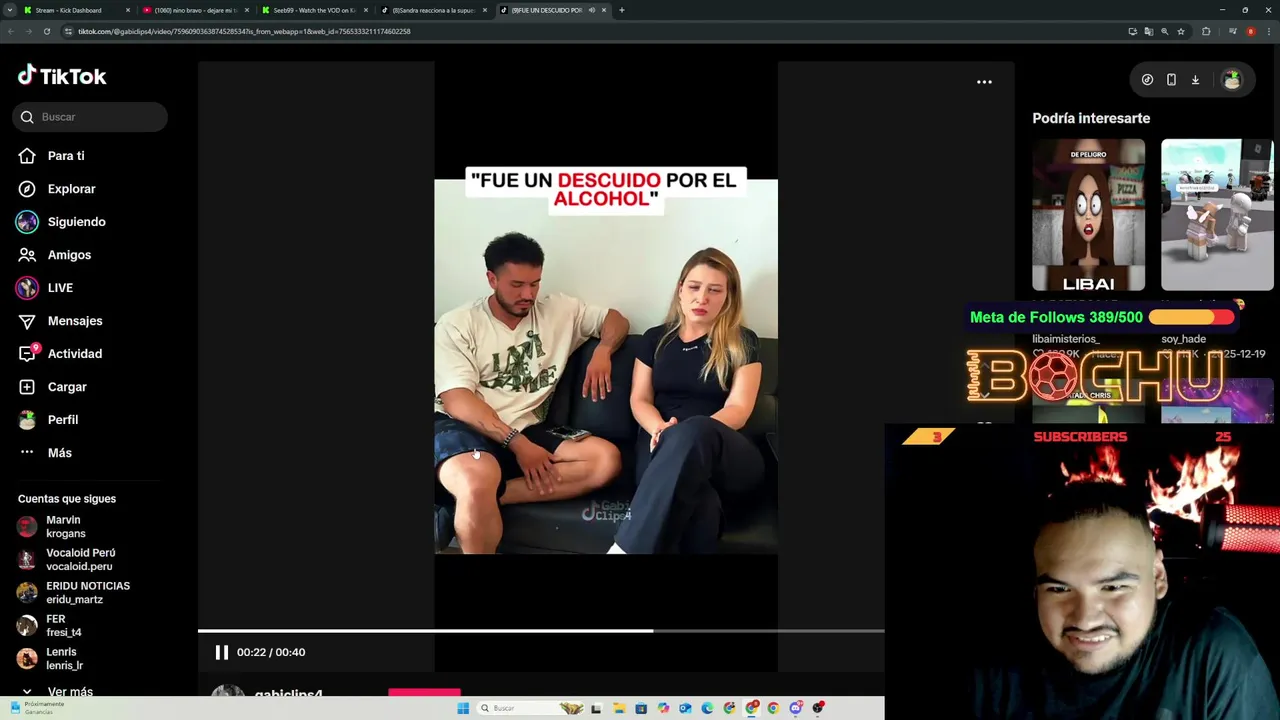This screenshot has width=1280, height=720.
Task: Click the zoom magnifier icon in address bar
Action: (1164, 31)
